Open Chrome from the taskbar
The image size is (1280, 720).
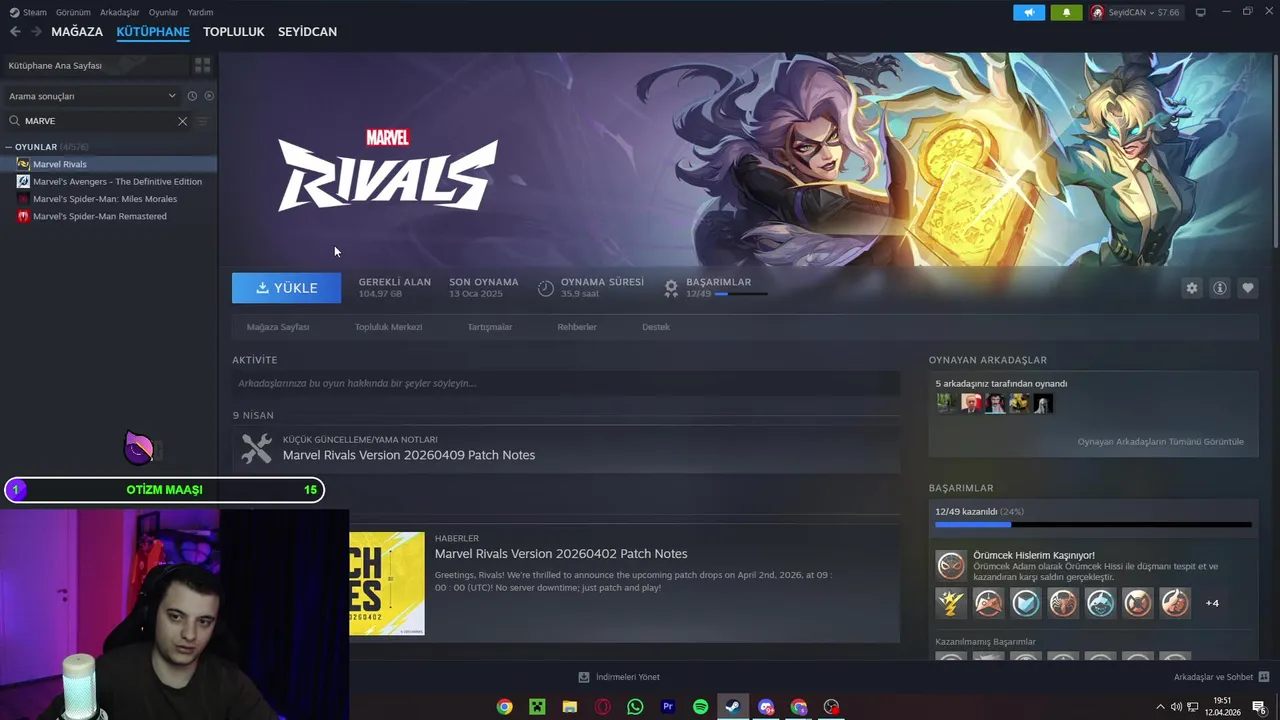pos(505,707)
